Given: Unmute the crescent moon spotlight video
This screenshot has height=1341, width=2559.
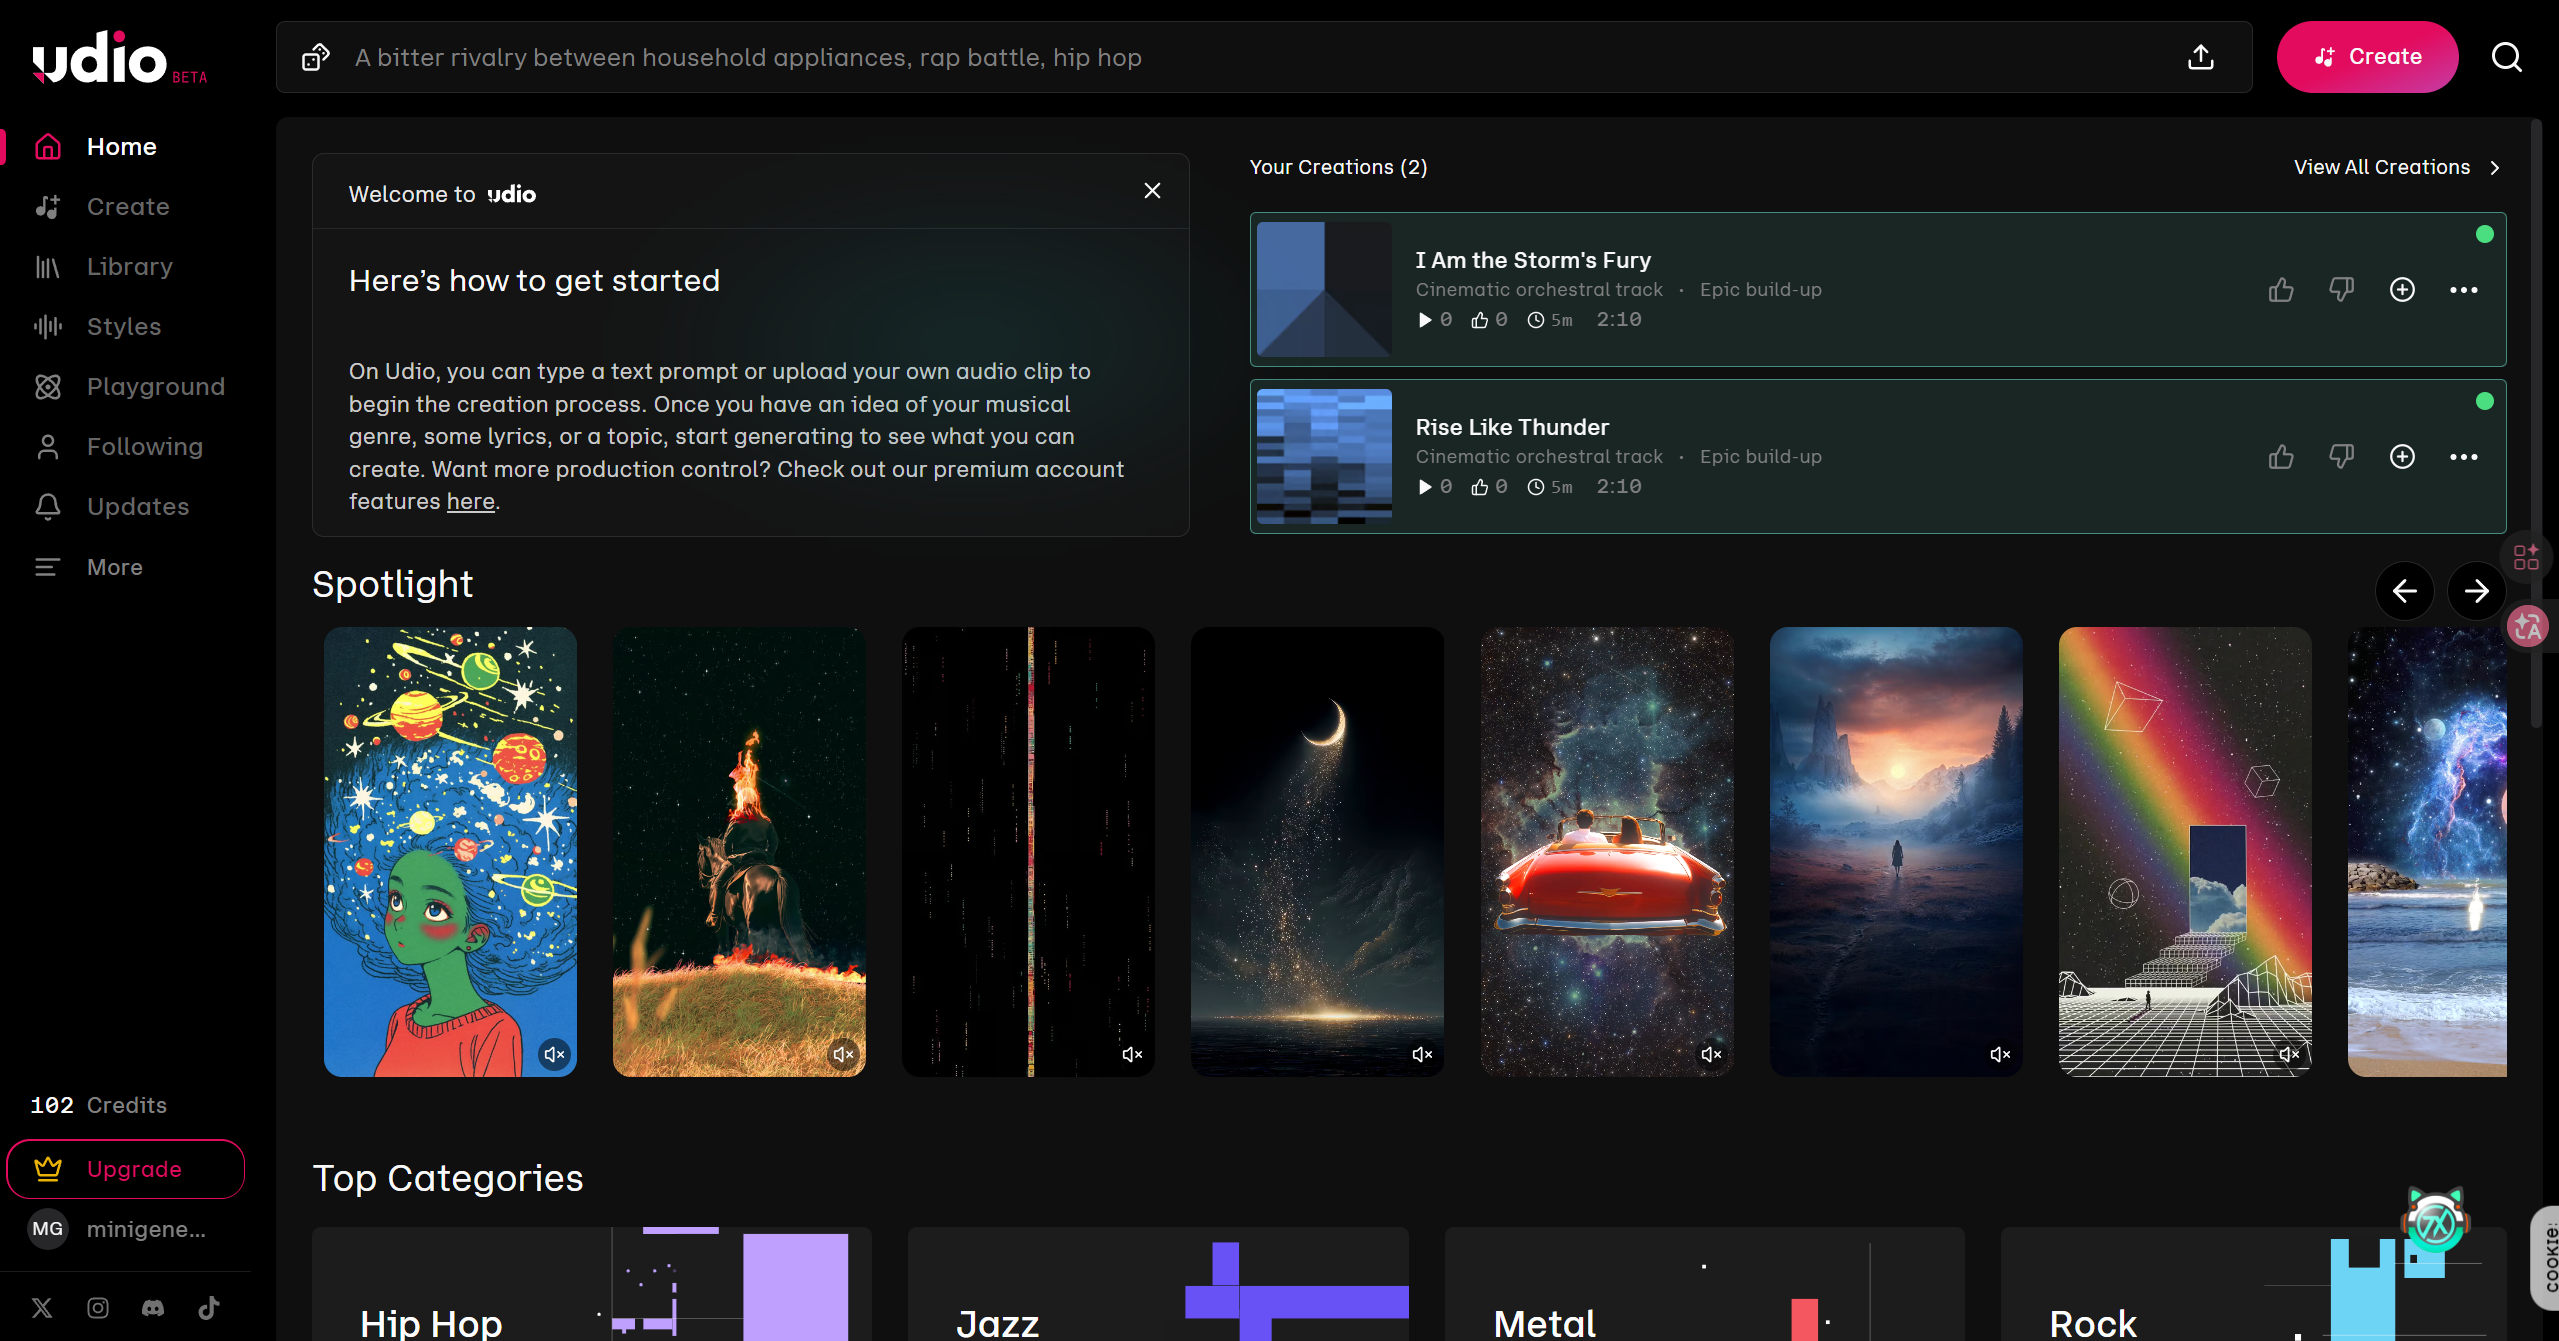Looking at the screenshot, I should (x=1422, y=1054).
